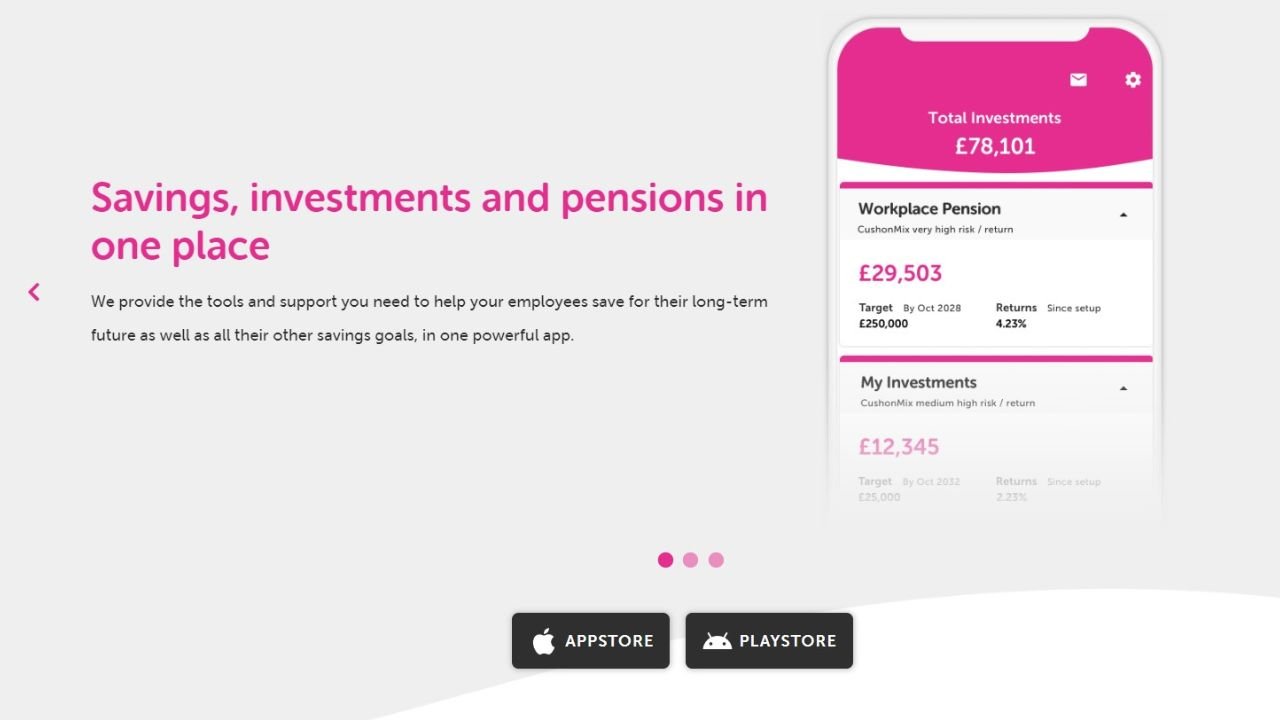Click the Apple logo on AppStore button
The width and height of the screenshot is (1280, 720).
click(x=543, y=641)
